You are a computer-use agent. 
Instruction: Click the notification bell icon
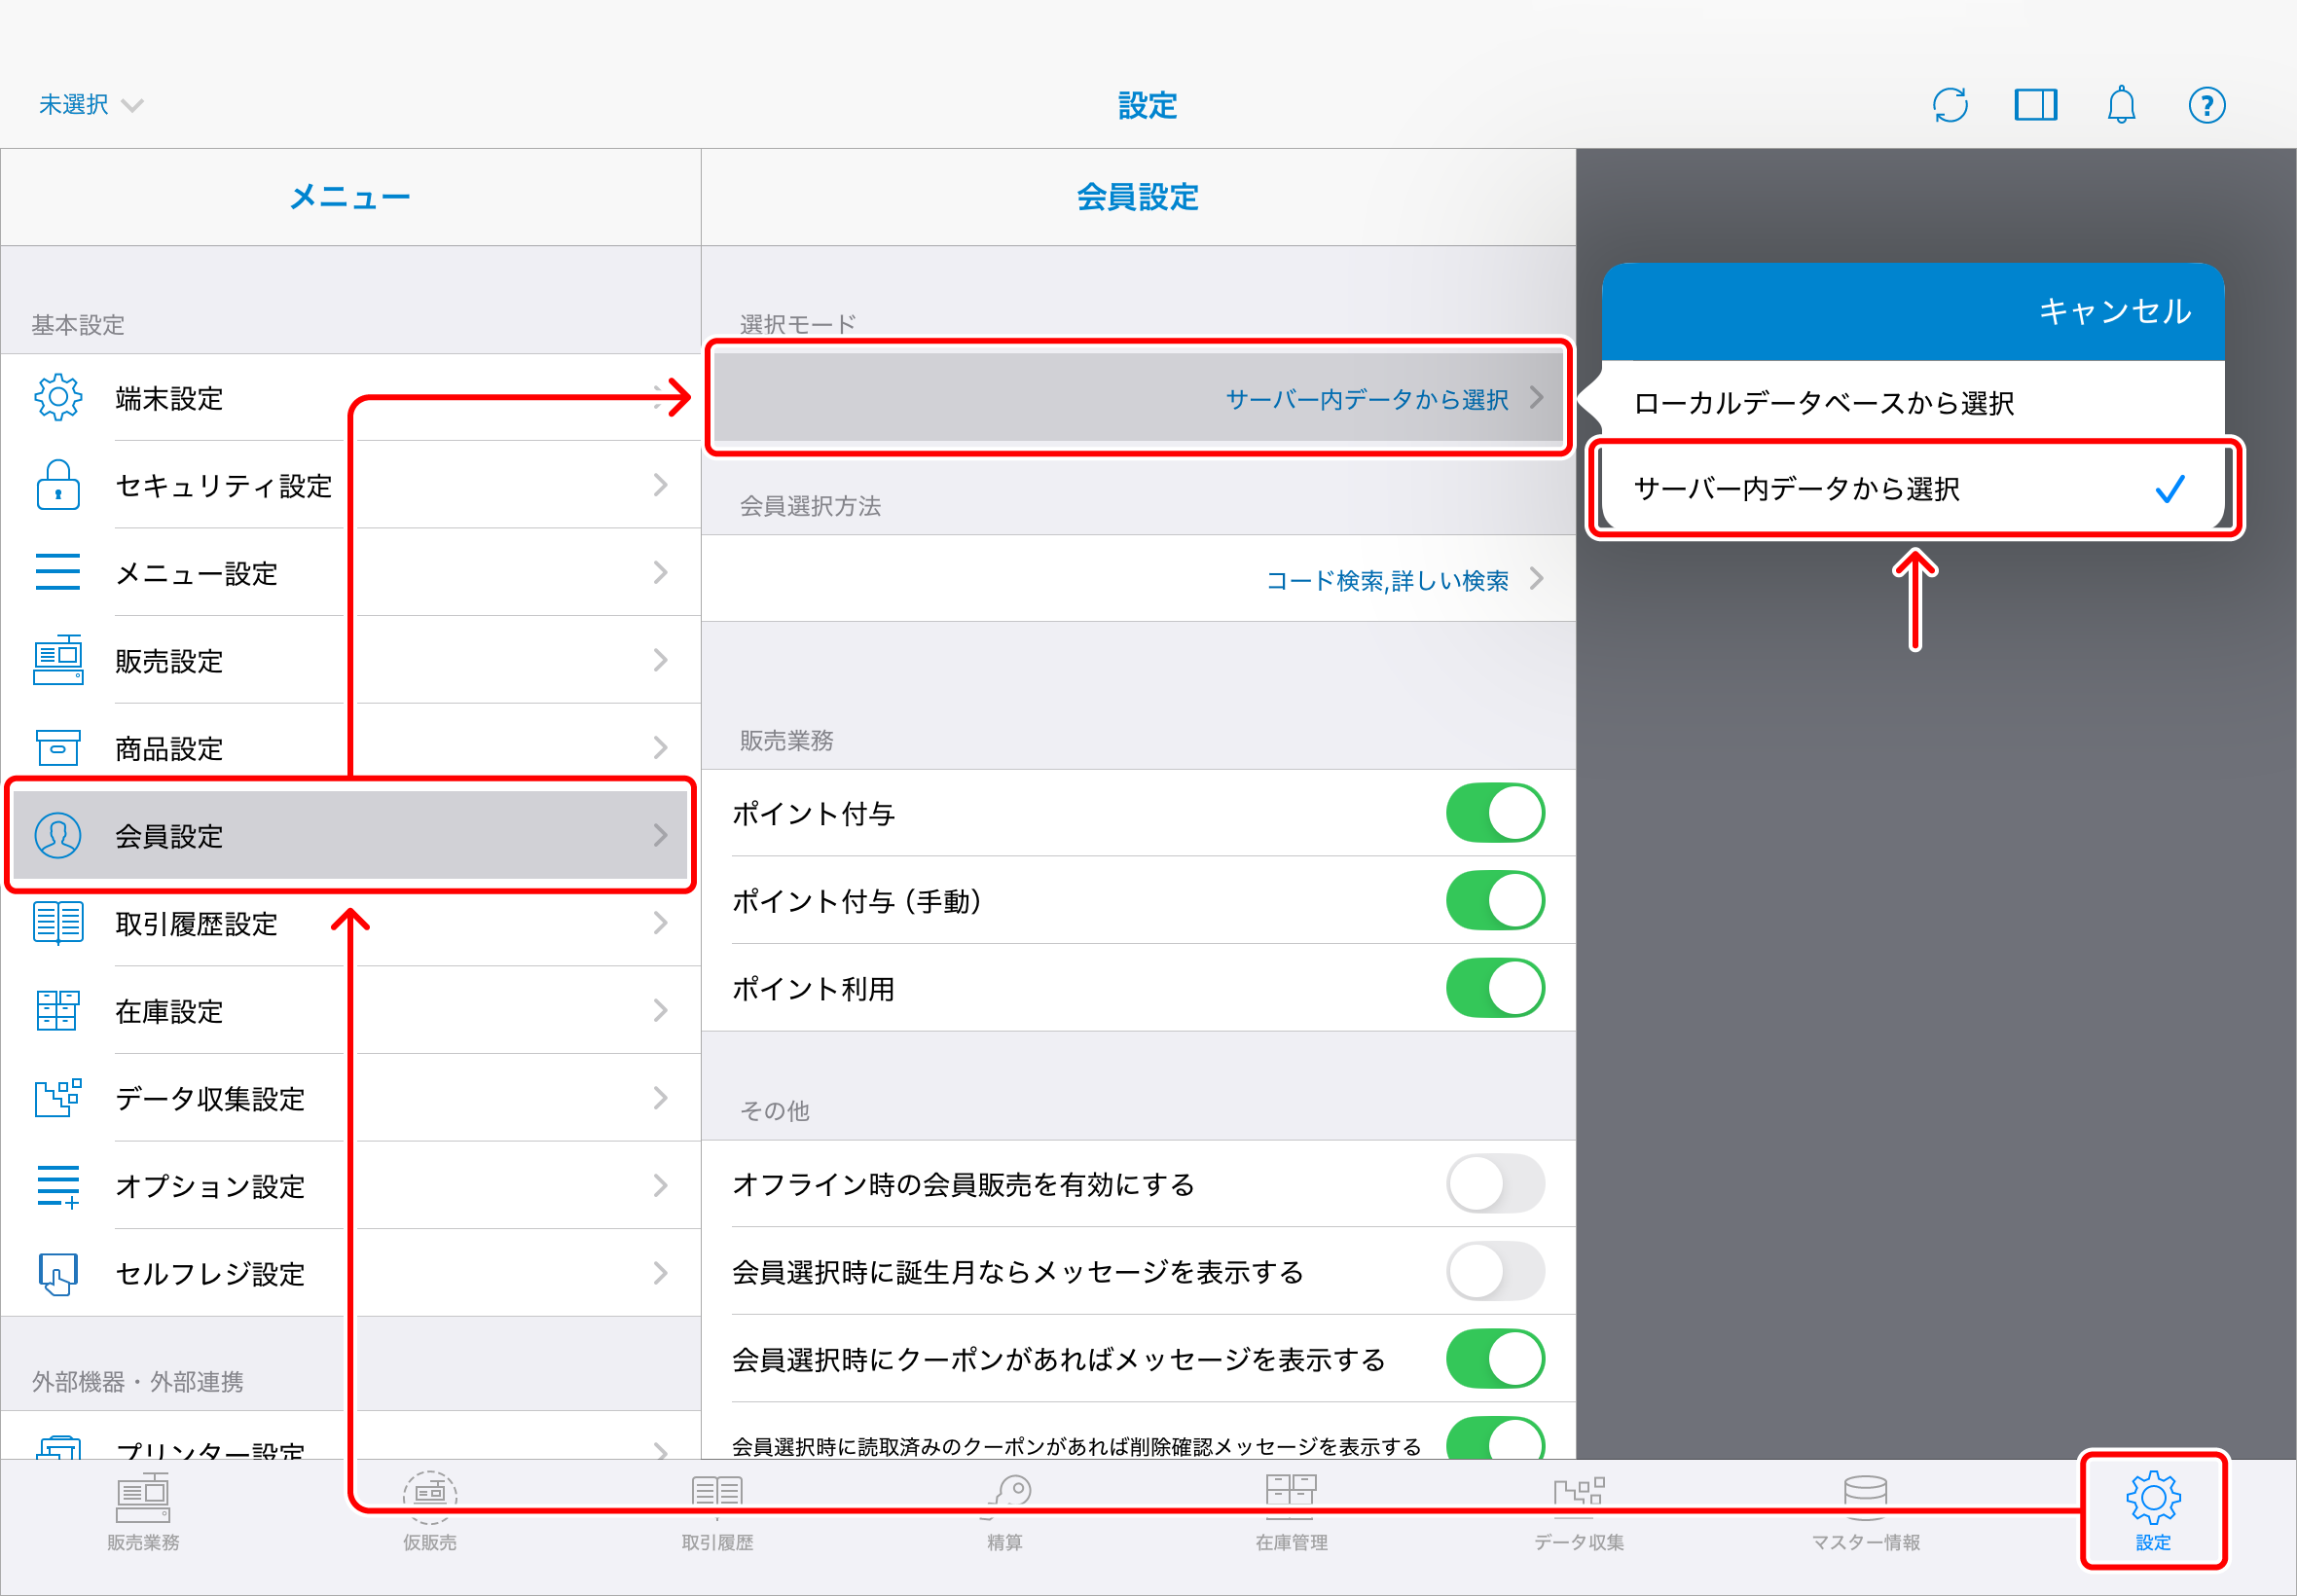[x=2120, y=105]
